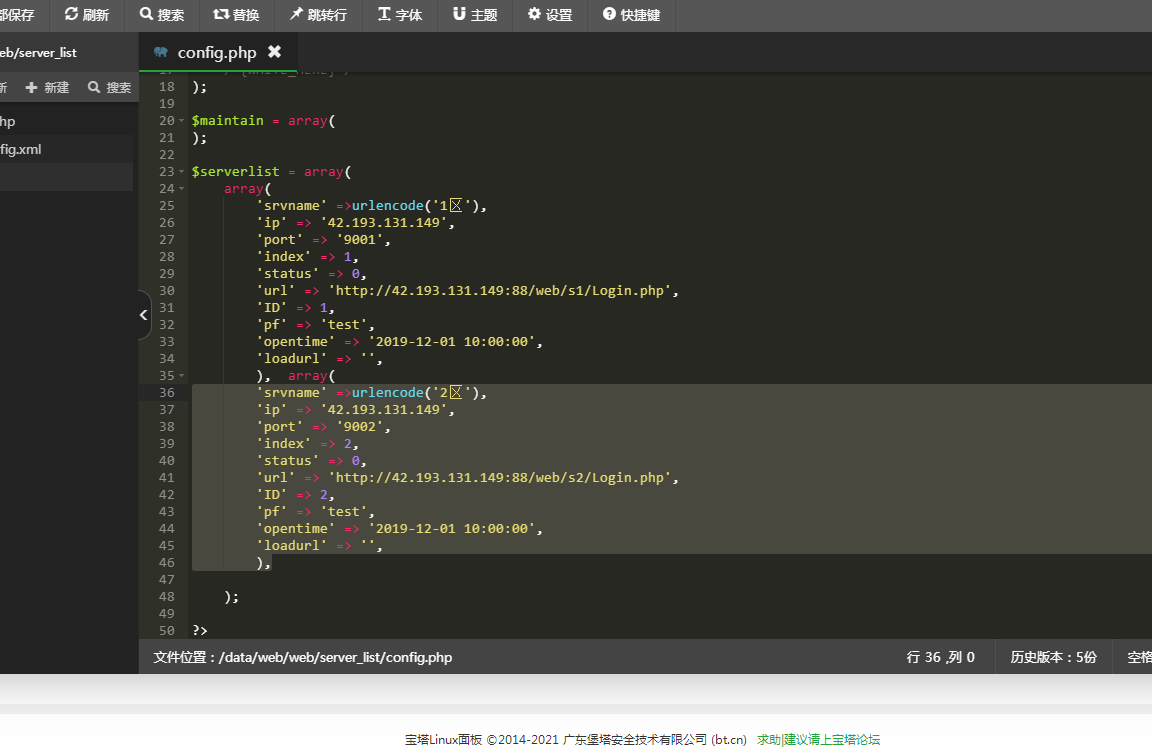Open the 历史版本 history versions
The height and width of the screenshot is (754, 1152).
click(x=1053, y=657)
